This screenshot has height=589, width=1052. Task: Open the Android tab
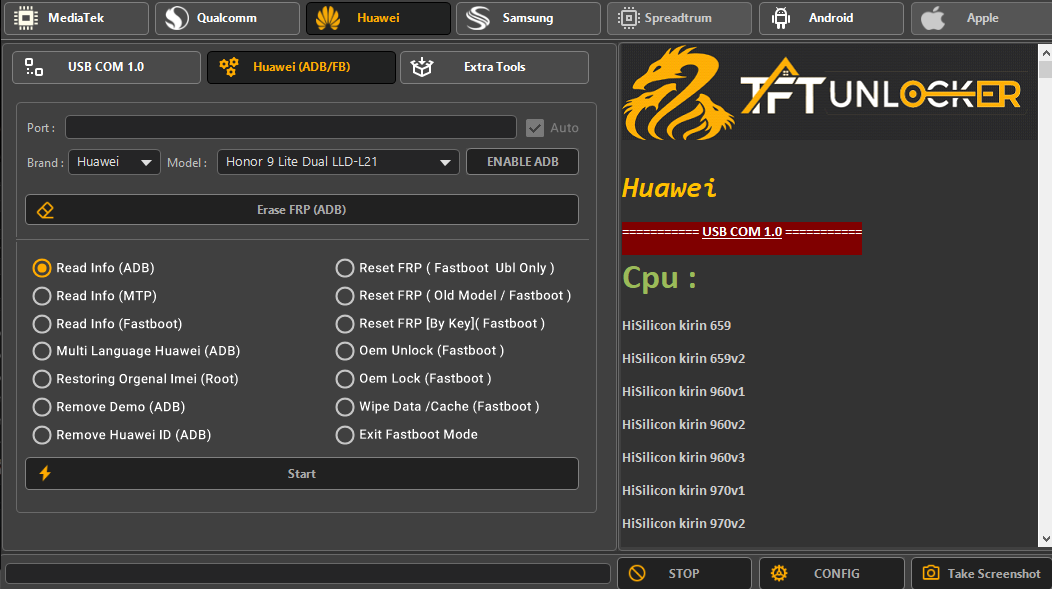[831, 18]
